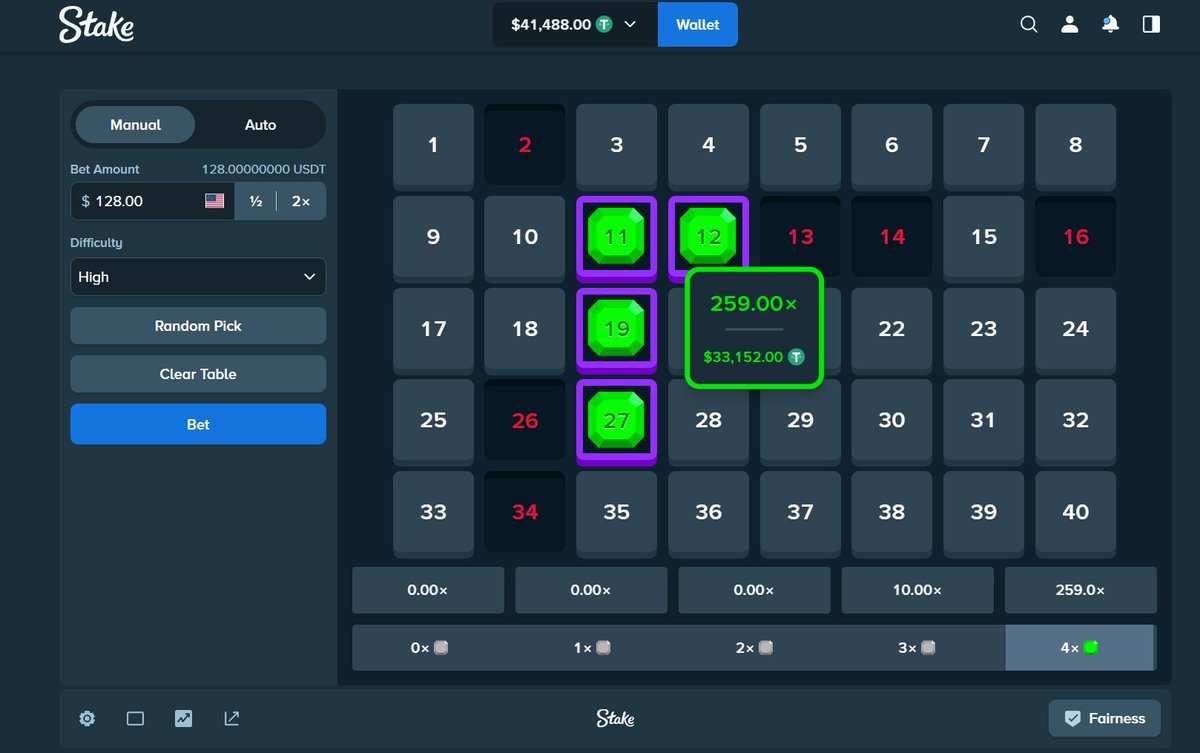Viewport: 1200px width, 753px height.
Task: Open the notifications bell icon
Action: coord(1110,24)
